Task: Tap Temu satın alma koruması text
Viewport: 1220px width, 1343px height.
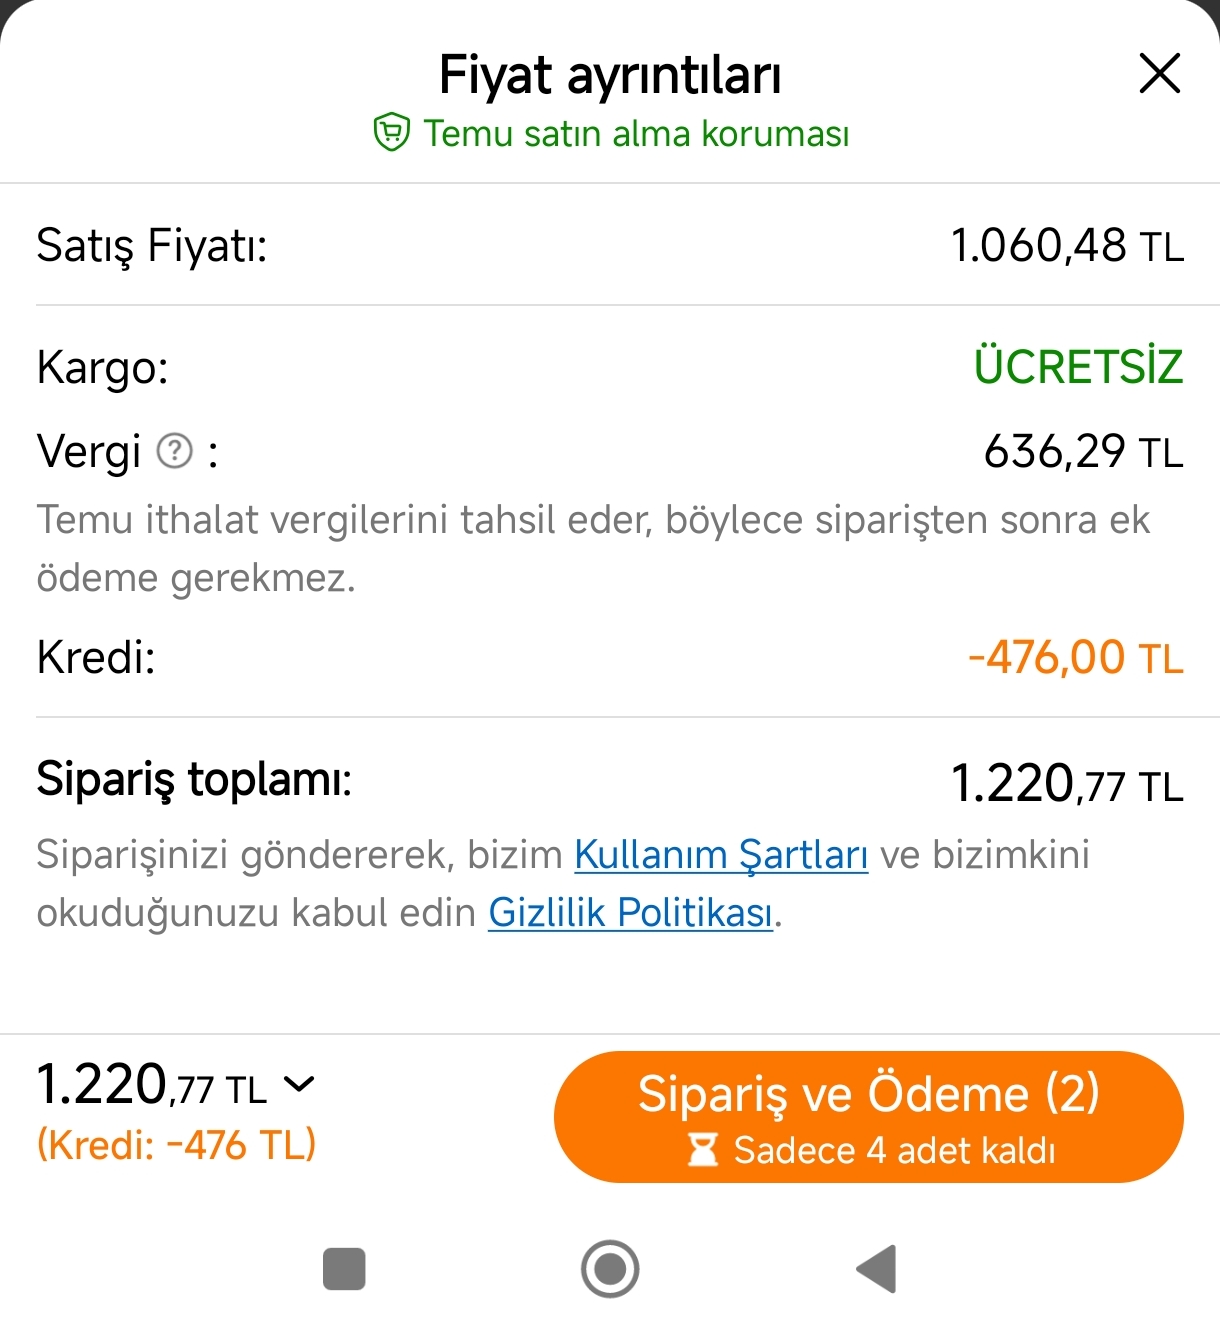Action: pos(636,133)
